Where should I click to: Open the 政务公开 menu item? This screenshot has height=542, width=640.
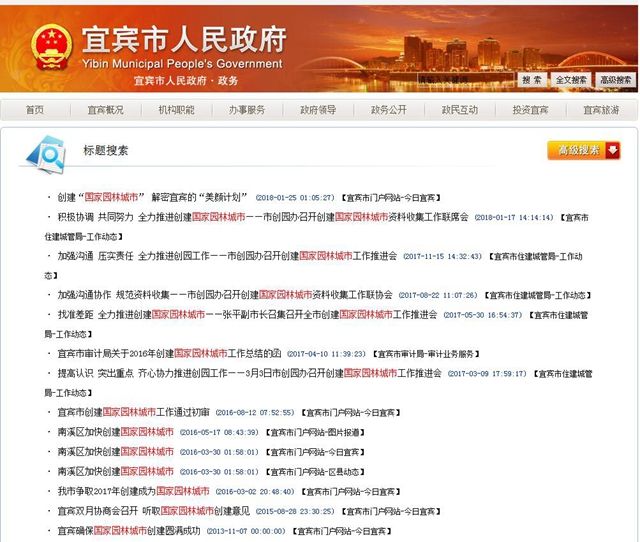point(389,110)
